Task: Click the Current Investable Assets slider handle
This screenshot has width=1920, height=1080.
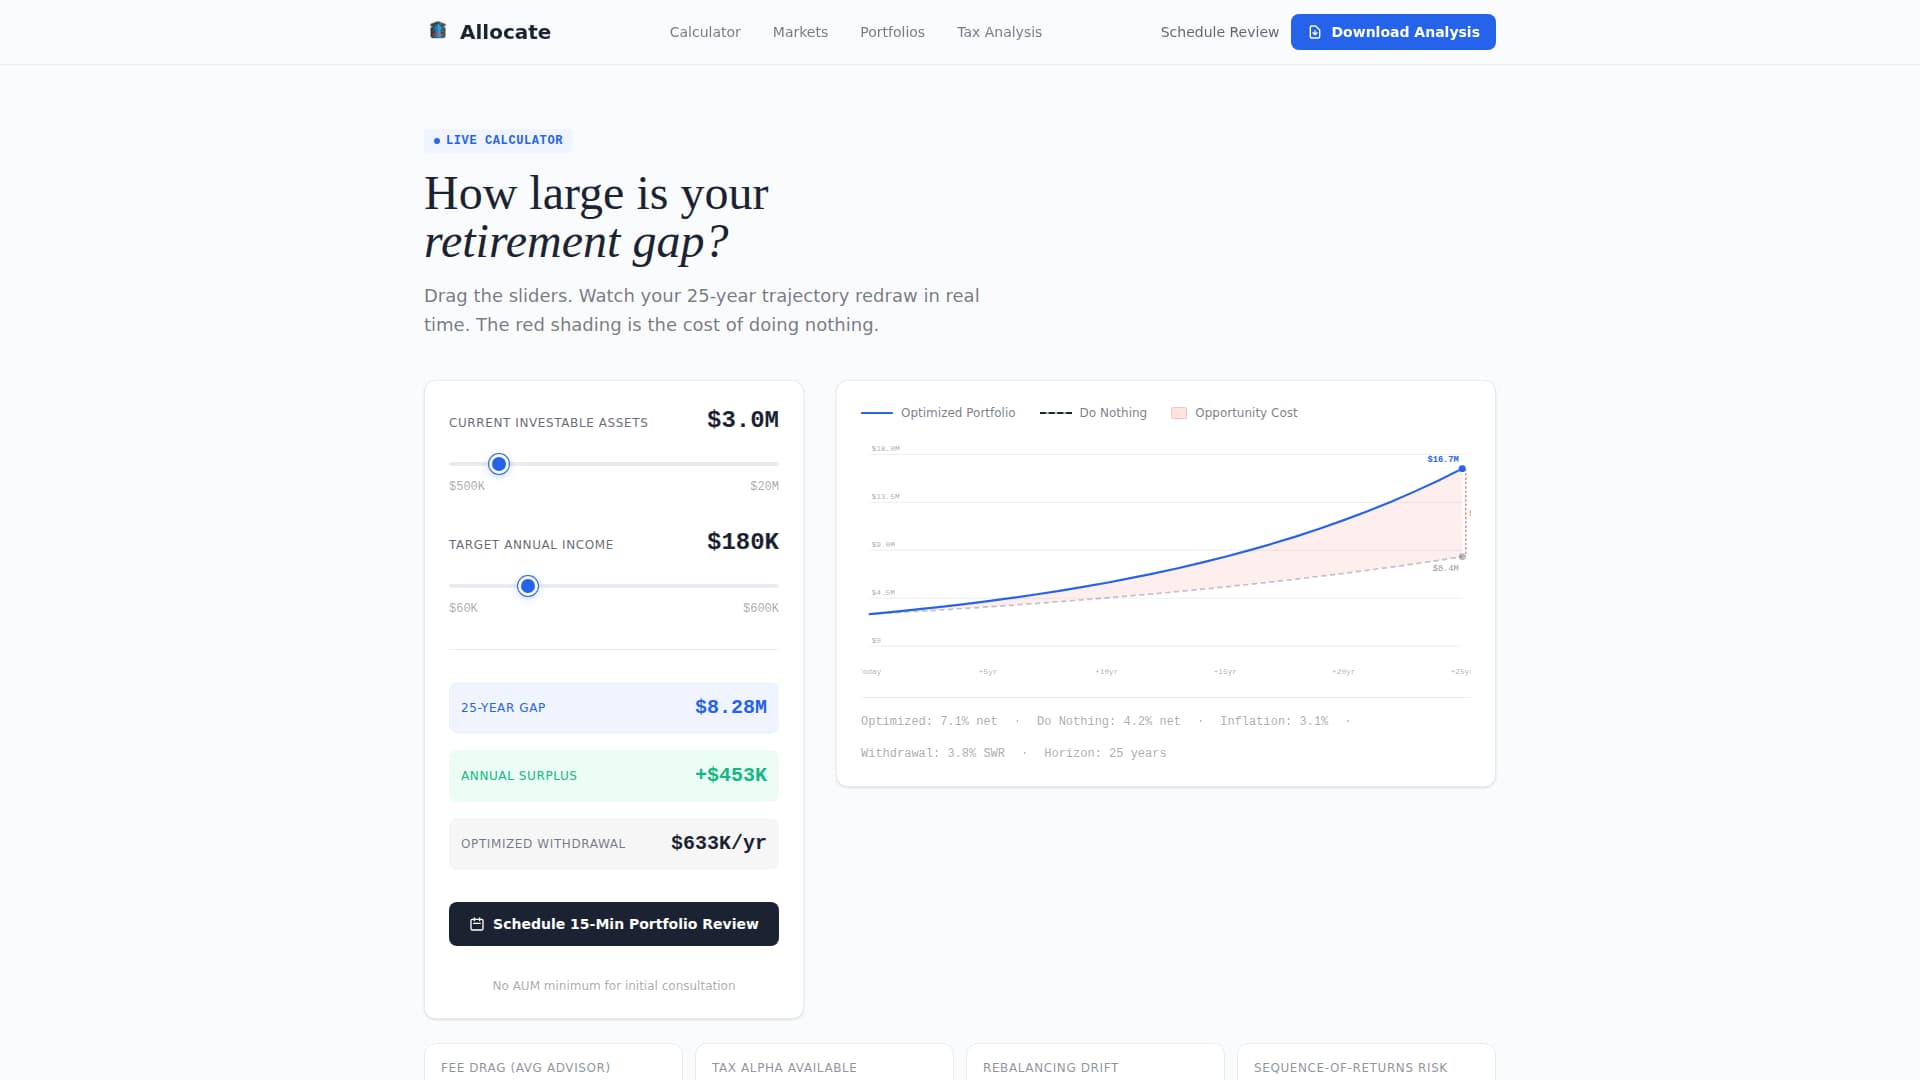Action: point(499,464)
